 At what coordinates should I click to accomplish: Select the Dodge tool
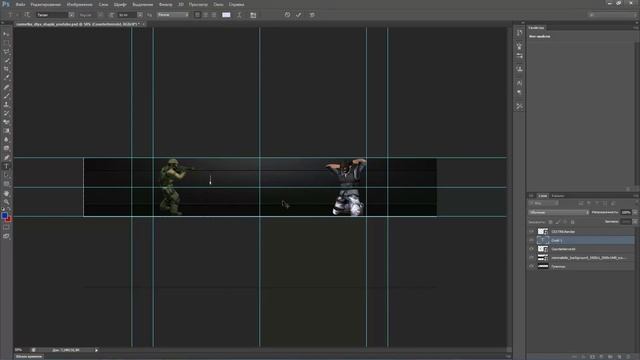[x=6, y=148]
